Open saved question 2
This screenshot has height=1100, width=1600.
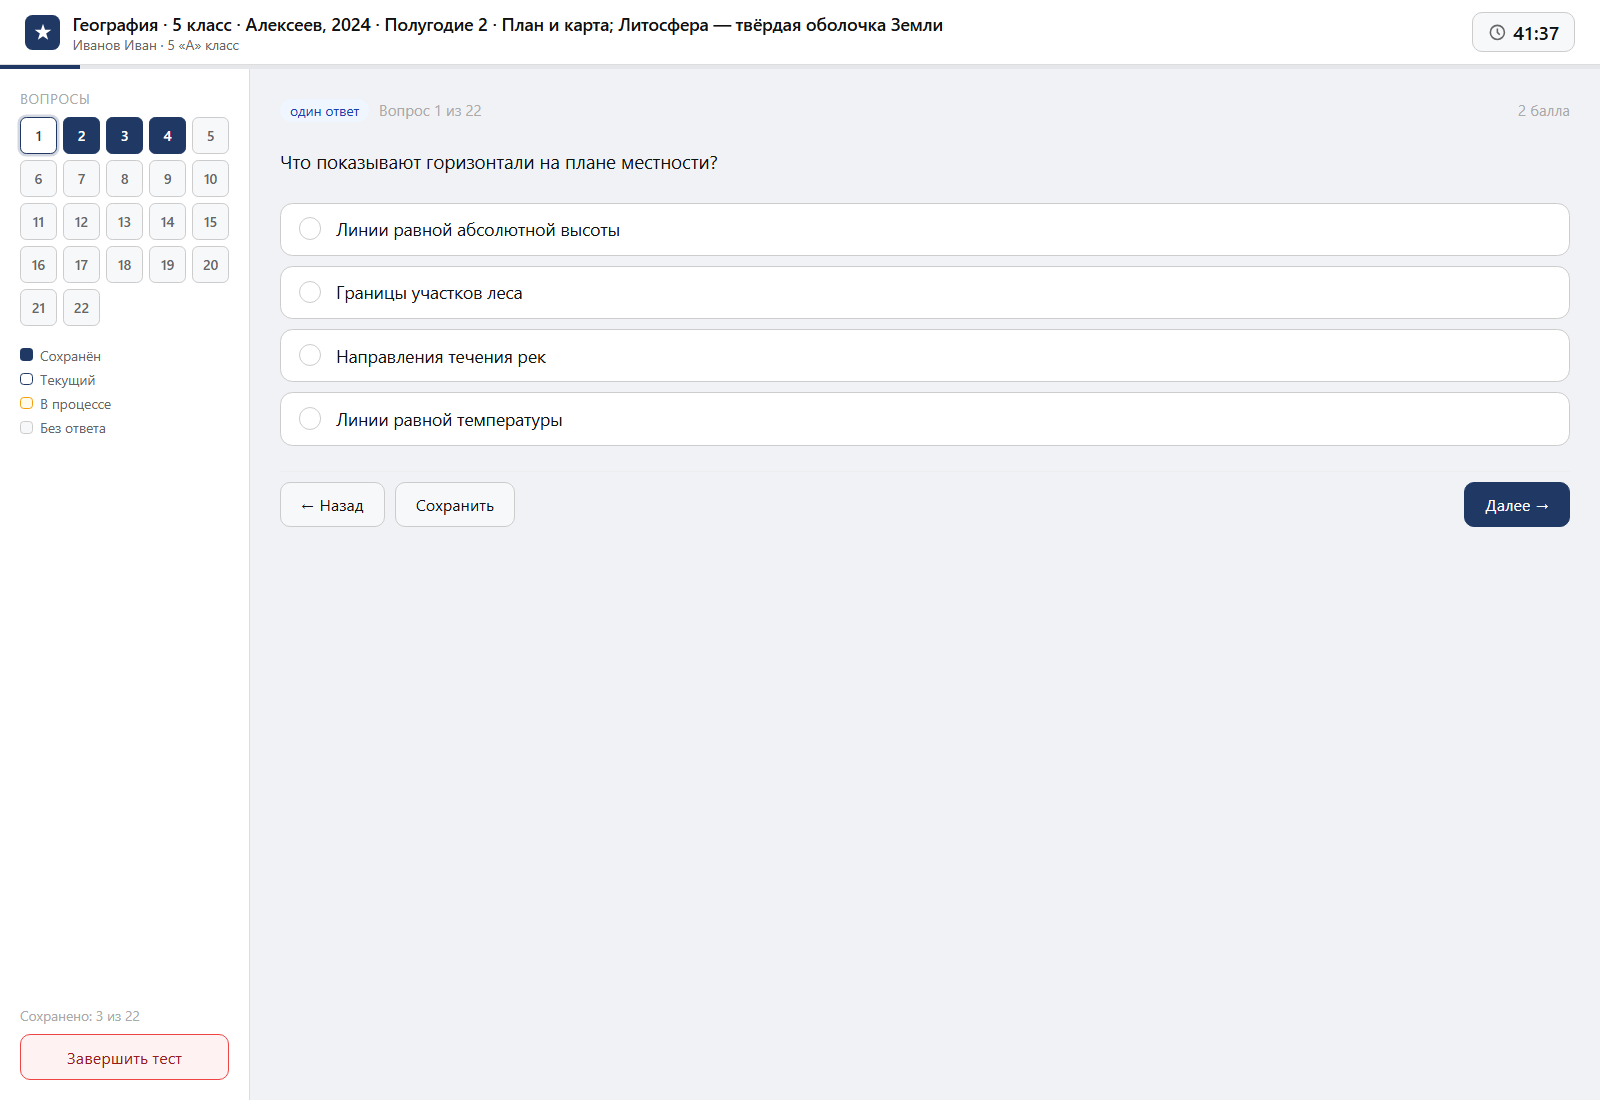[81, 136]
